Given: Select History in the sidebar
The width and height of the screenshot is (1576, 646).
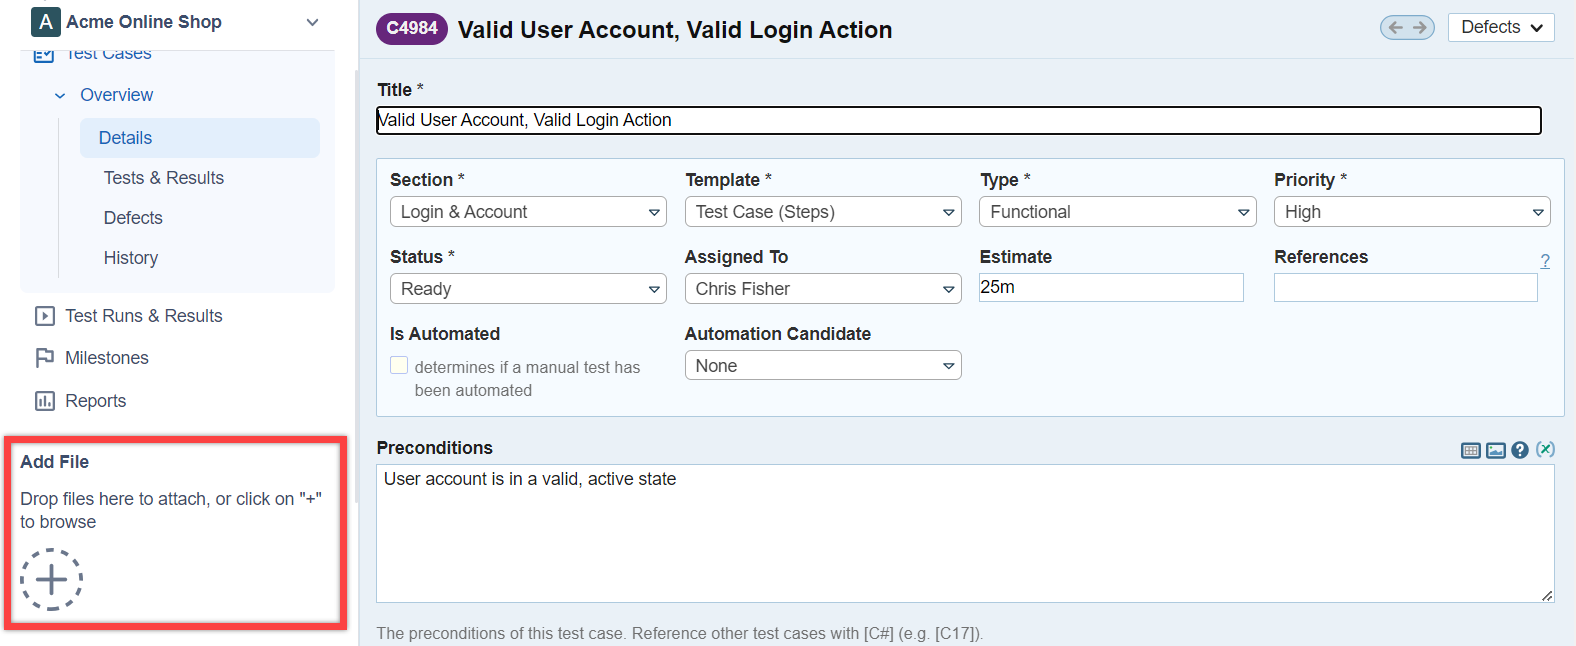Looking at the screenshot, I should pyautogui.click(x=131, y=258).
